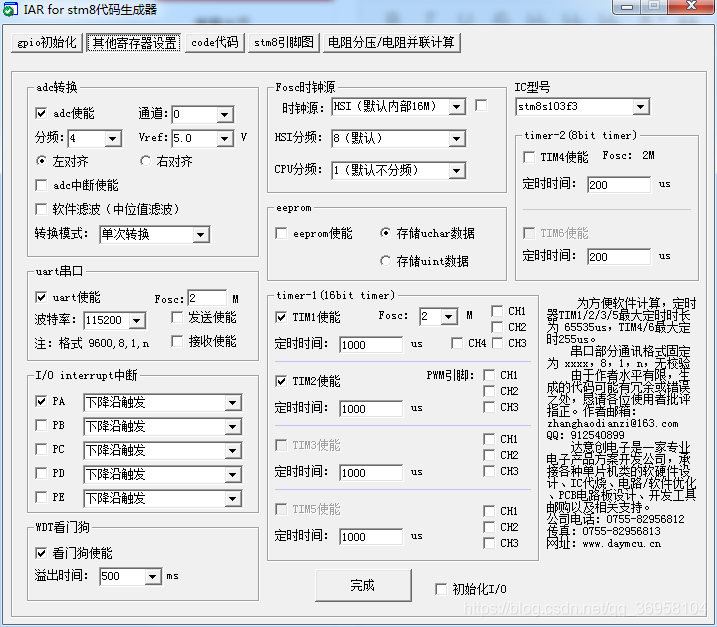
Task: Enable the TIM4使能 checkbox
Action: (529, 157)
